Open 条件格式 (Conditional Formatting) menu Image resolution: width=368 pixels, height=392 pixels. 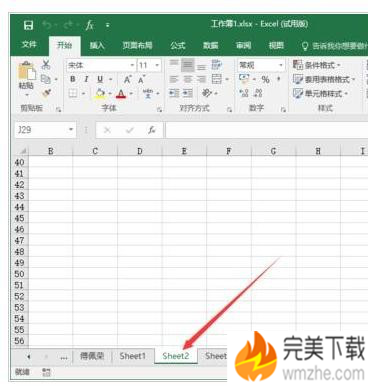tap(317, 65)
